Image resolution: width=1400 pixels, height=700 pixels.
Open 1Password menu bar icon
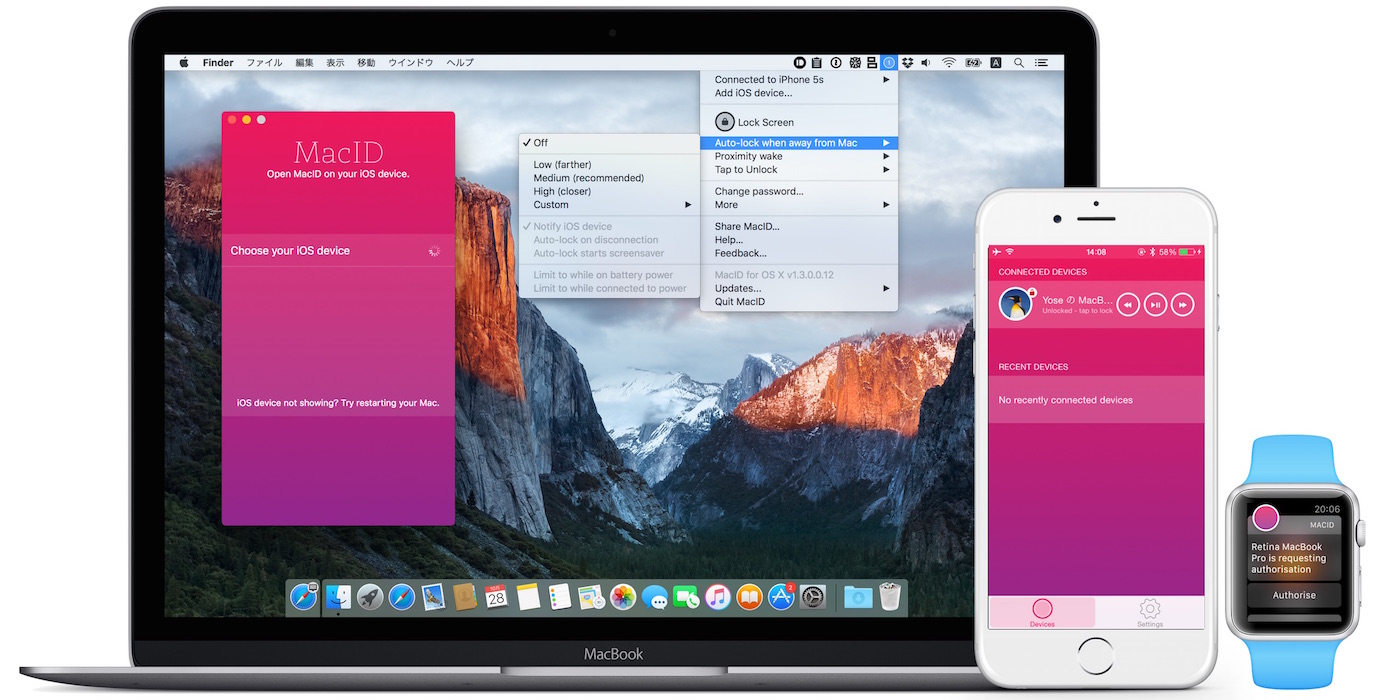(836, 62)
